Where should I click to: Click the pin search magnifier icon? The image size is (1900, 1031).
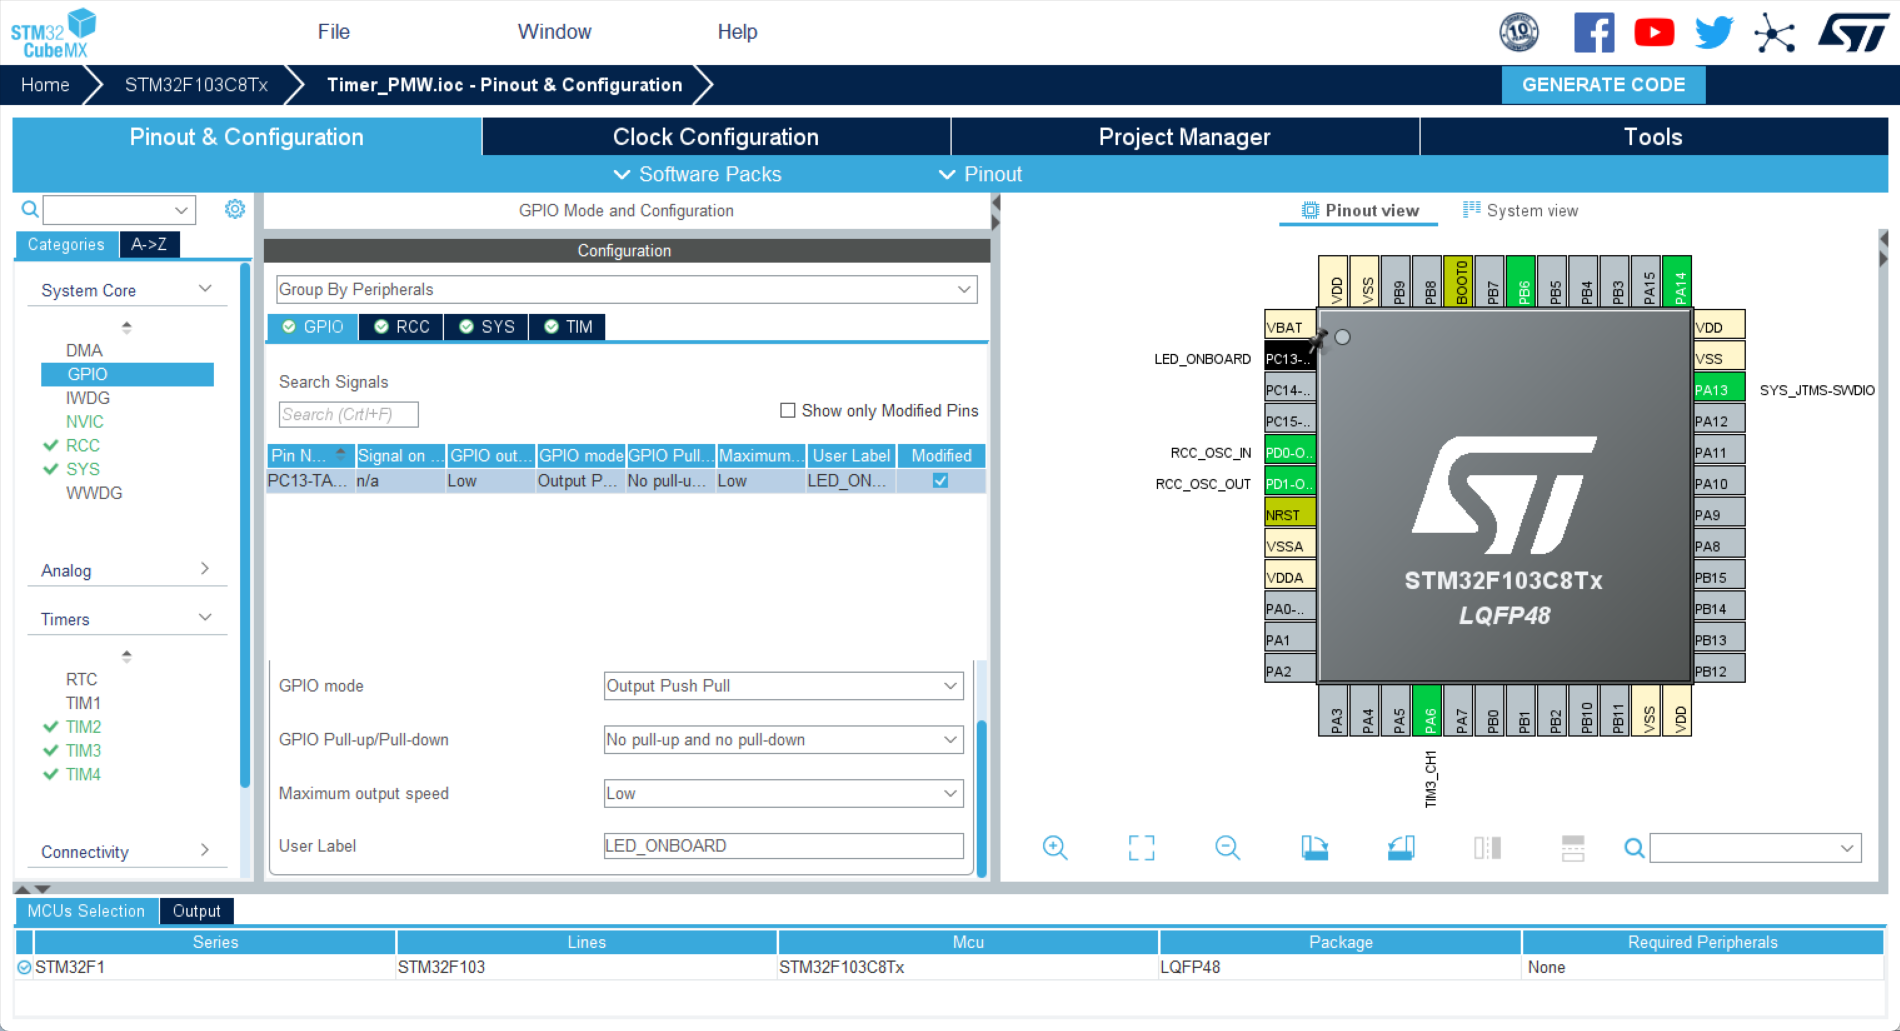pos(1634,848)
